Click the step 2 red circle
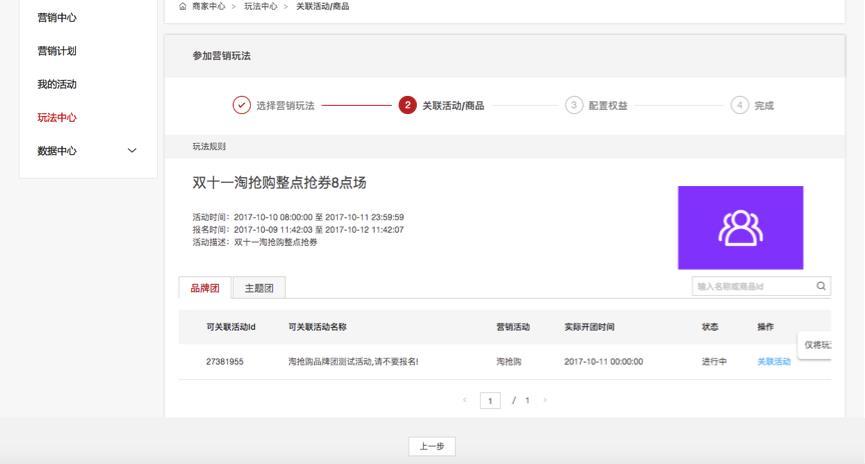Image resolution: width=865 pixels, height=464 pixels. 407,105
